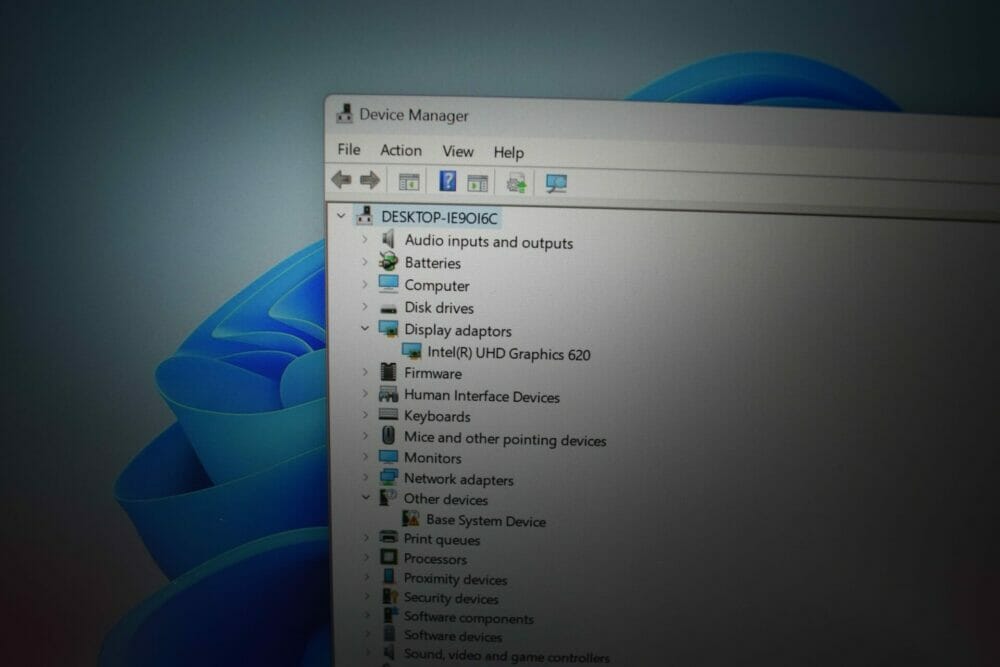Collapse the Other devices chevron
Viewport: 1000px width, 667px height.
click(366, 497)
